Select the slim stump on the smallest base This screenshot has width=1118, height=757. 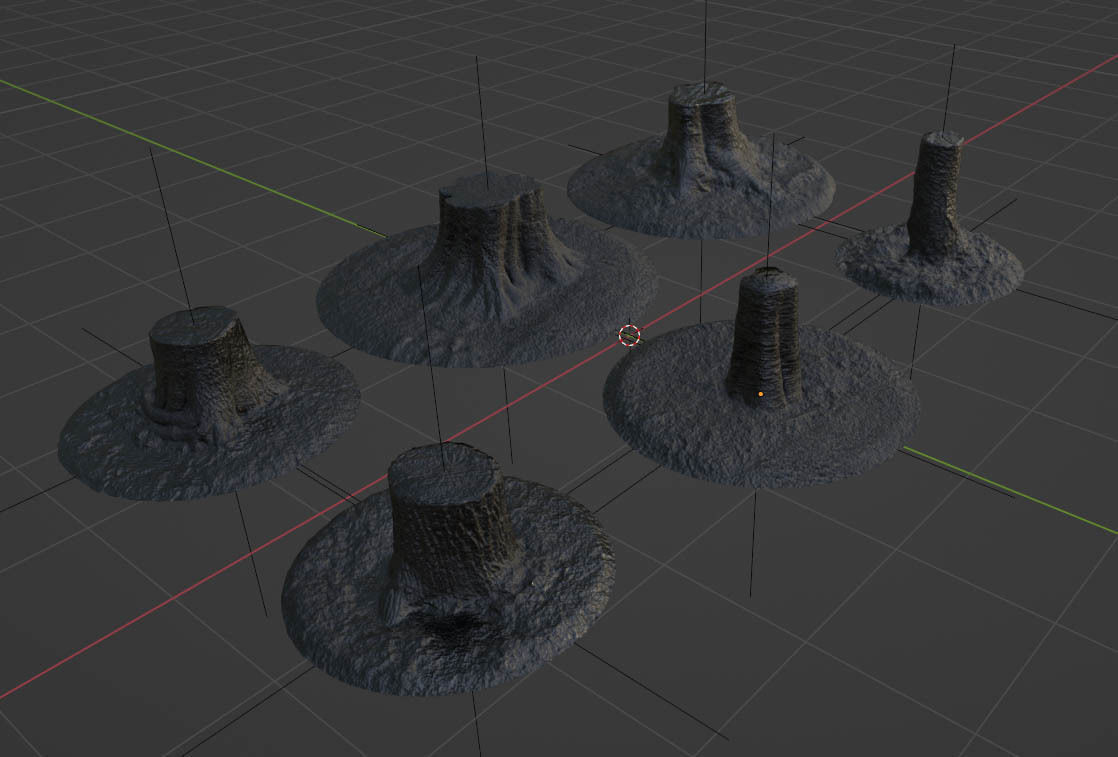[x=930, y=220]
